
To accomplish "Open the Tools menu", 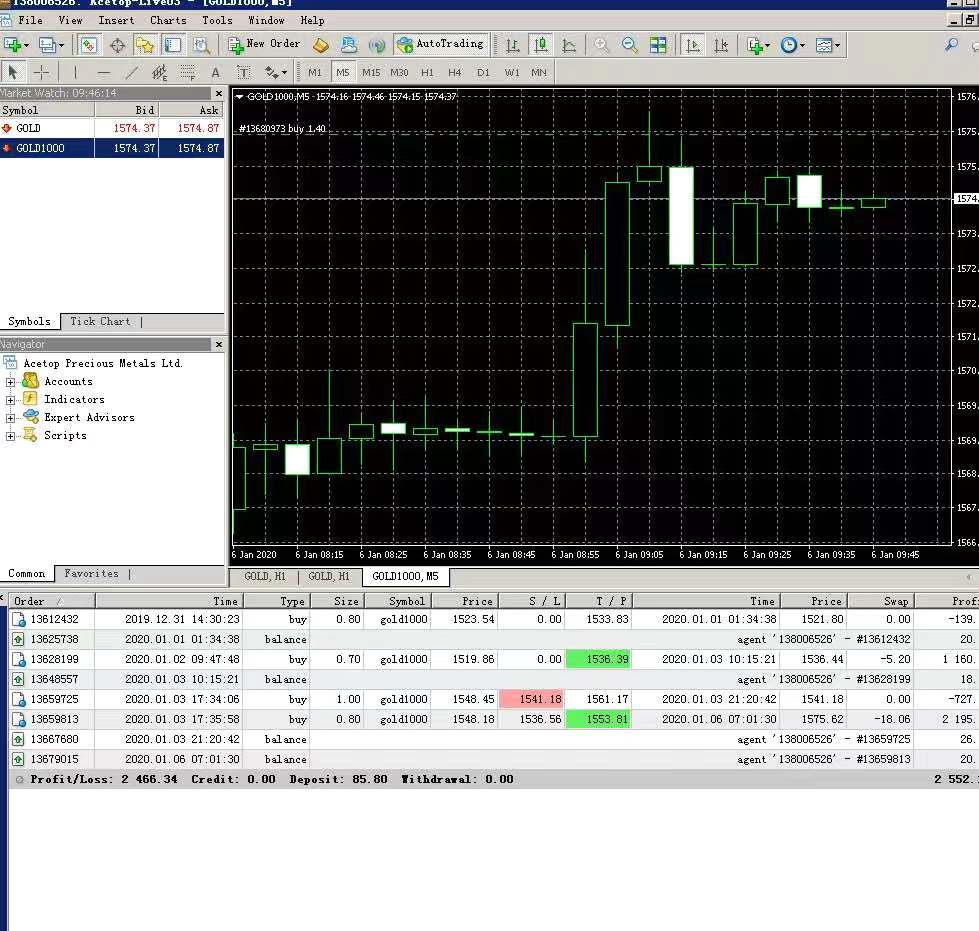I will click(x=217, y=20).
